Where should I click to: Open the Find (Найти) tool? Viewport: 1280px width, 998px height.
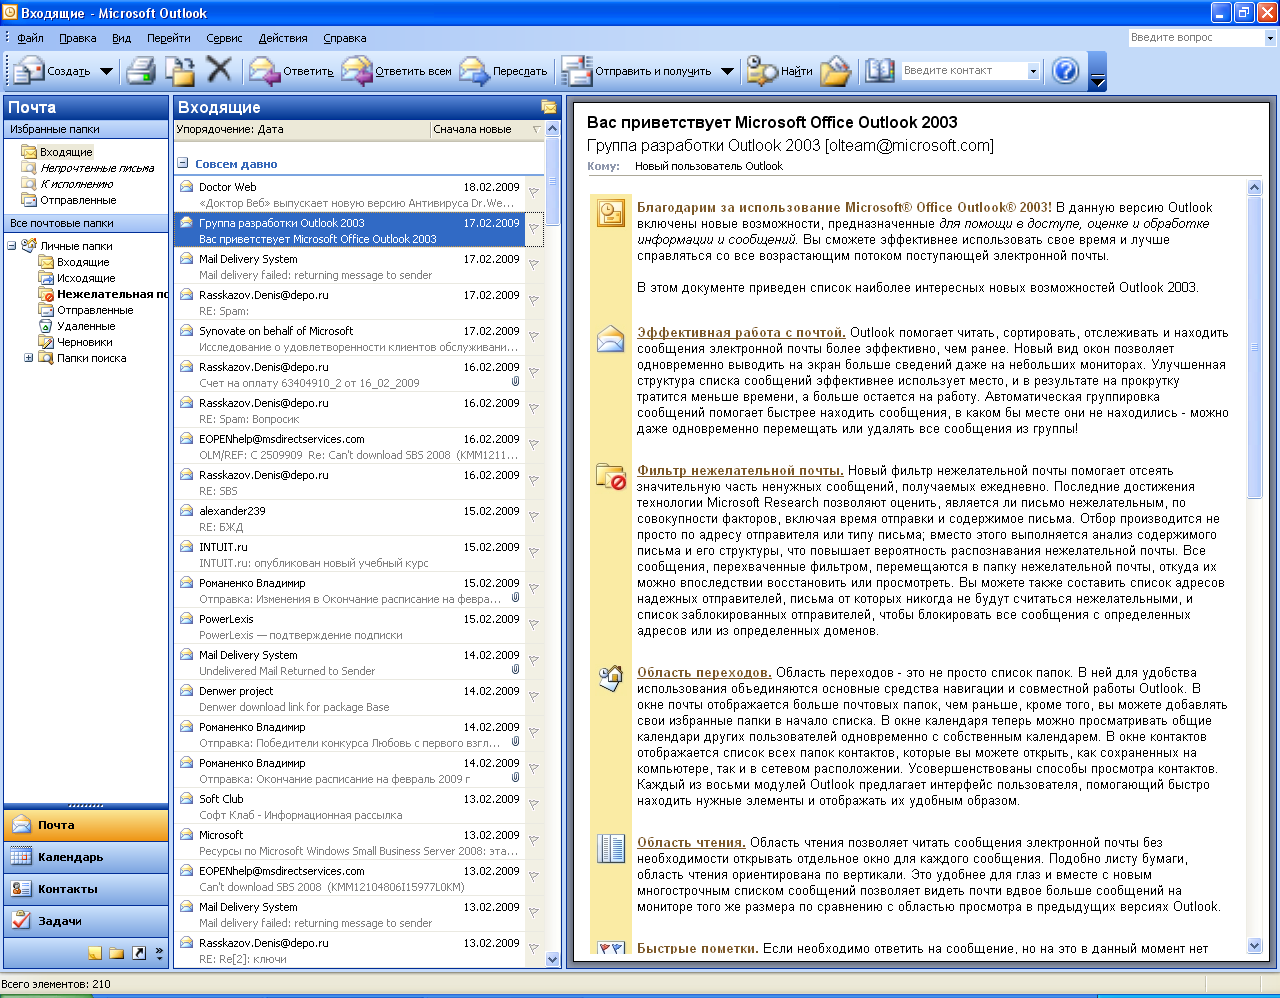coord(781,71)
